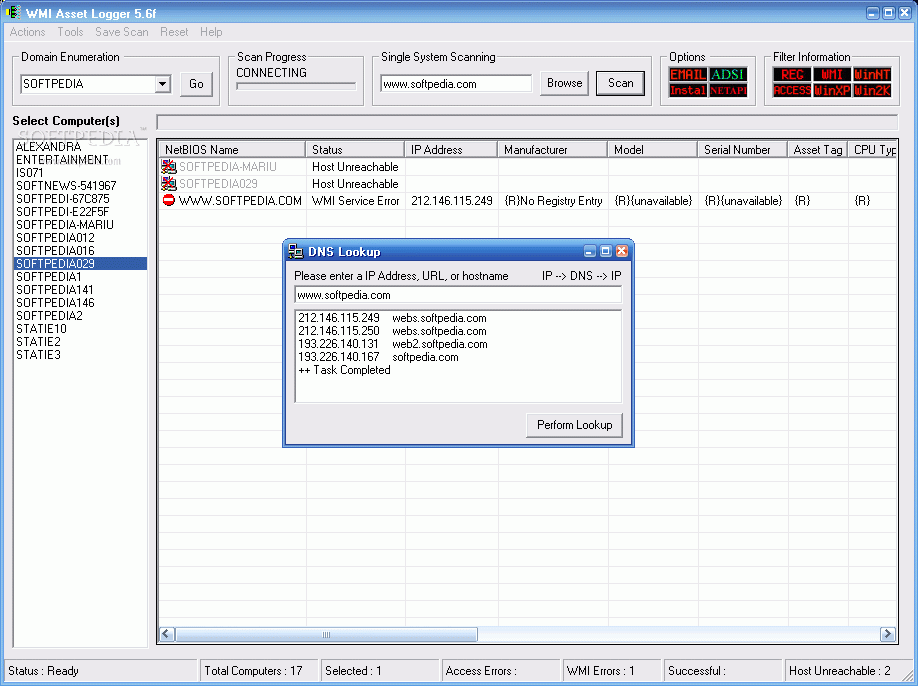
Task: Click the Browse button
Action: click(x=564, y=83)
